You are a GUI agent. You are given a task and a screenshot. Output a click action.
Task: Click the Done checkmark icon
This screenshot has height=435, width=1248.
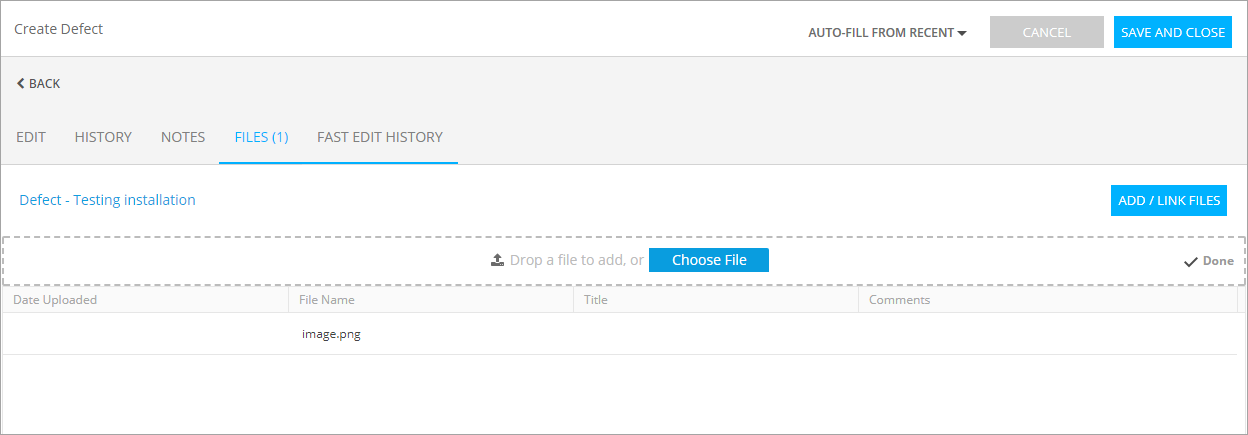pyautogui.click(x=1190, y=261)
